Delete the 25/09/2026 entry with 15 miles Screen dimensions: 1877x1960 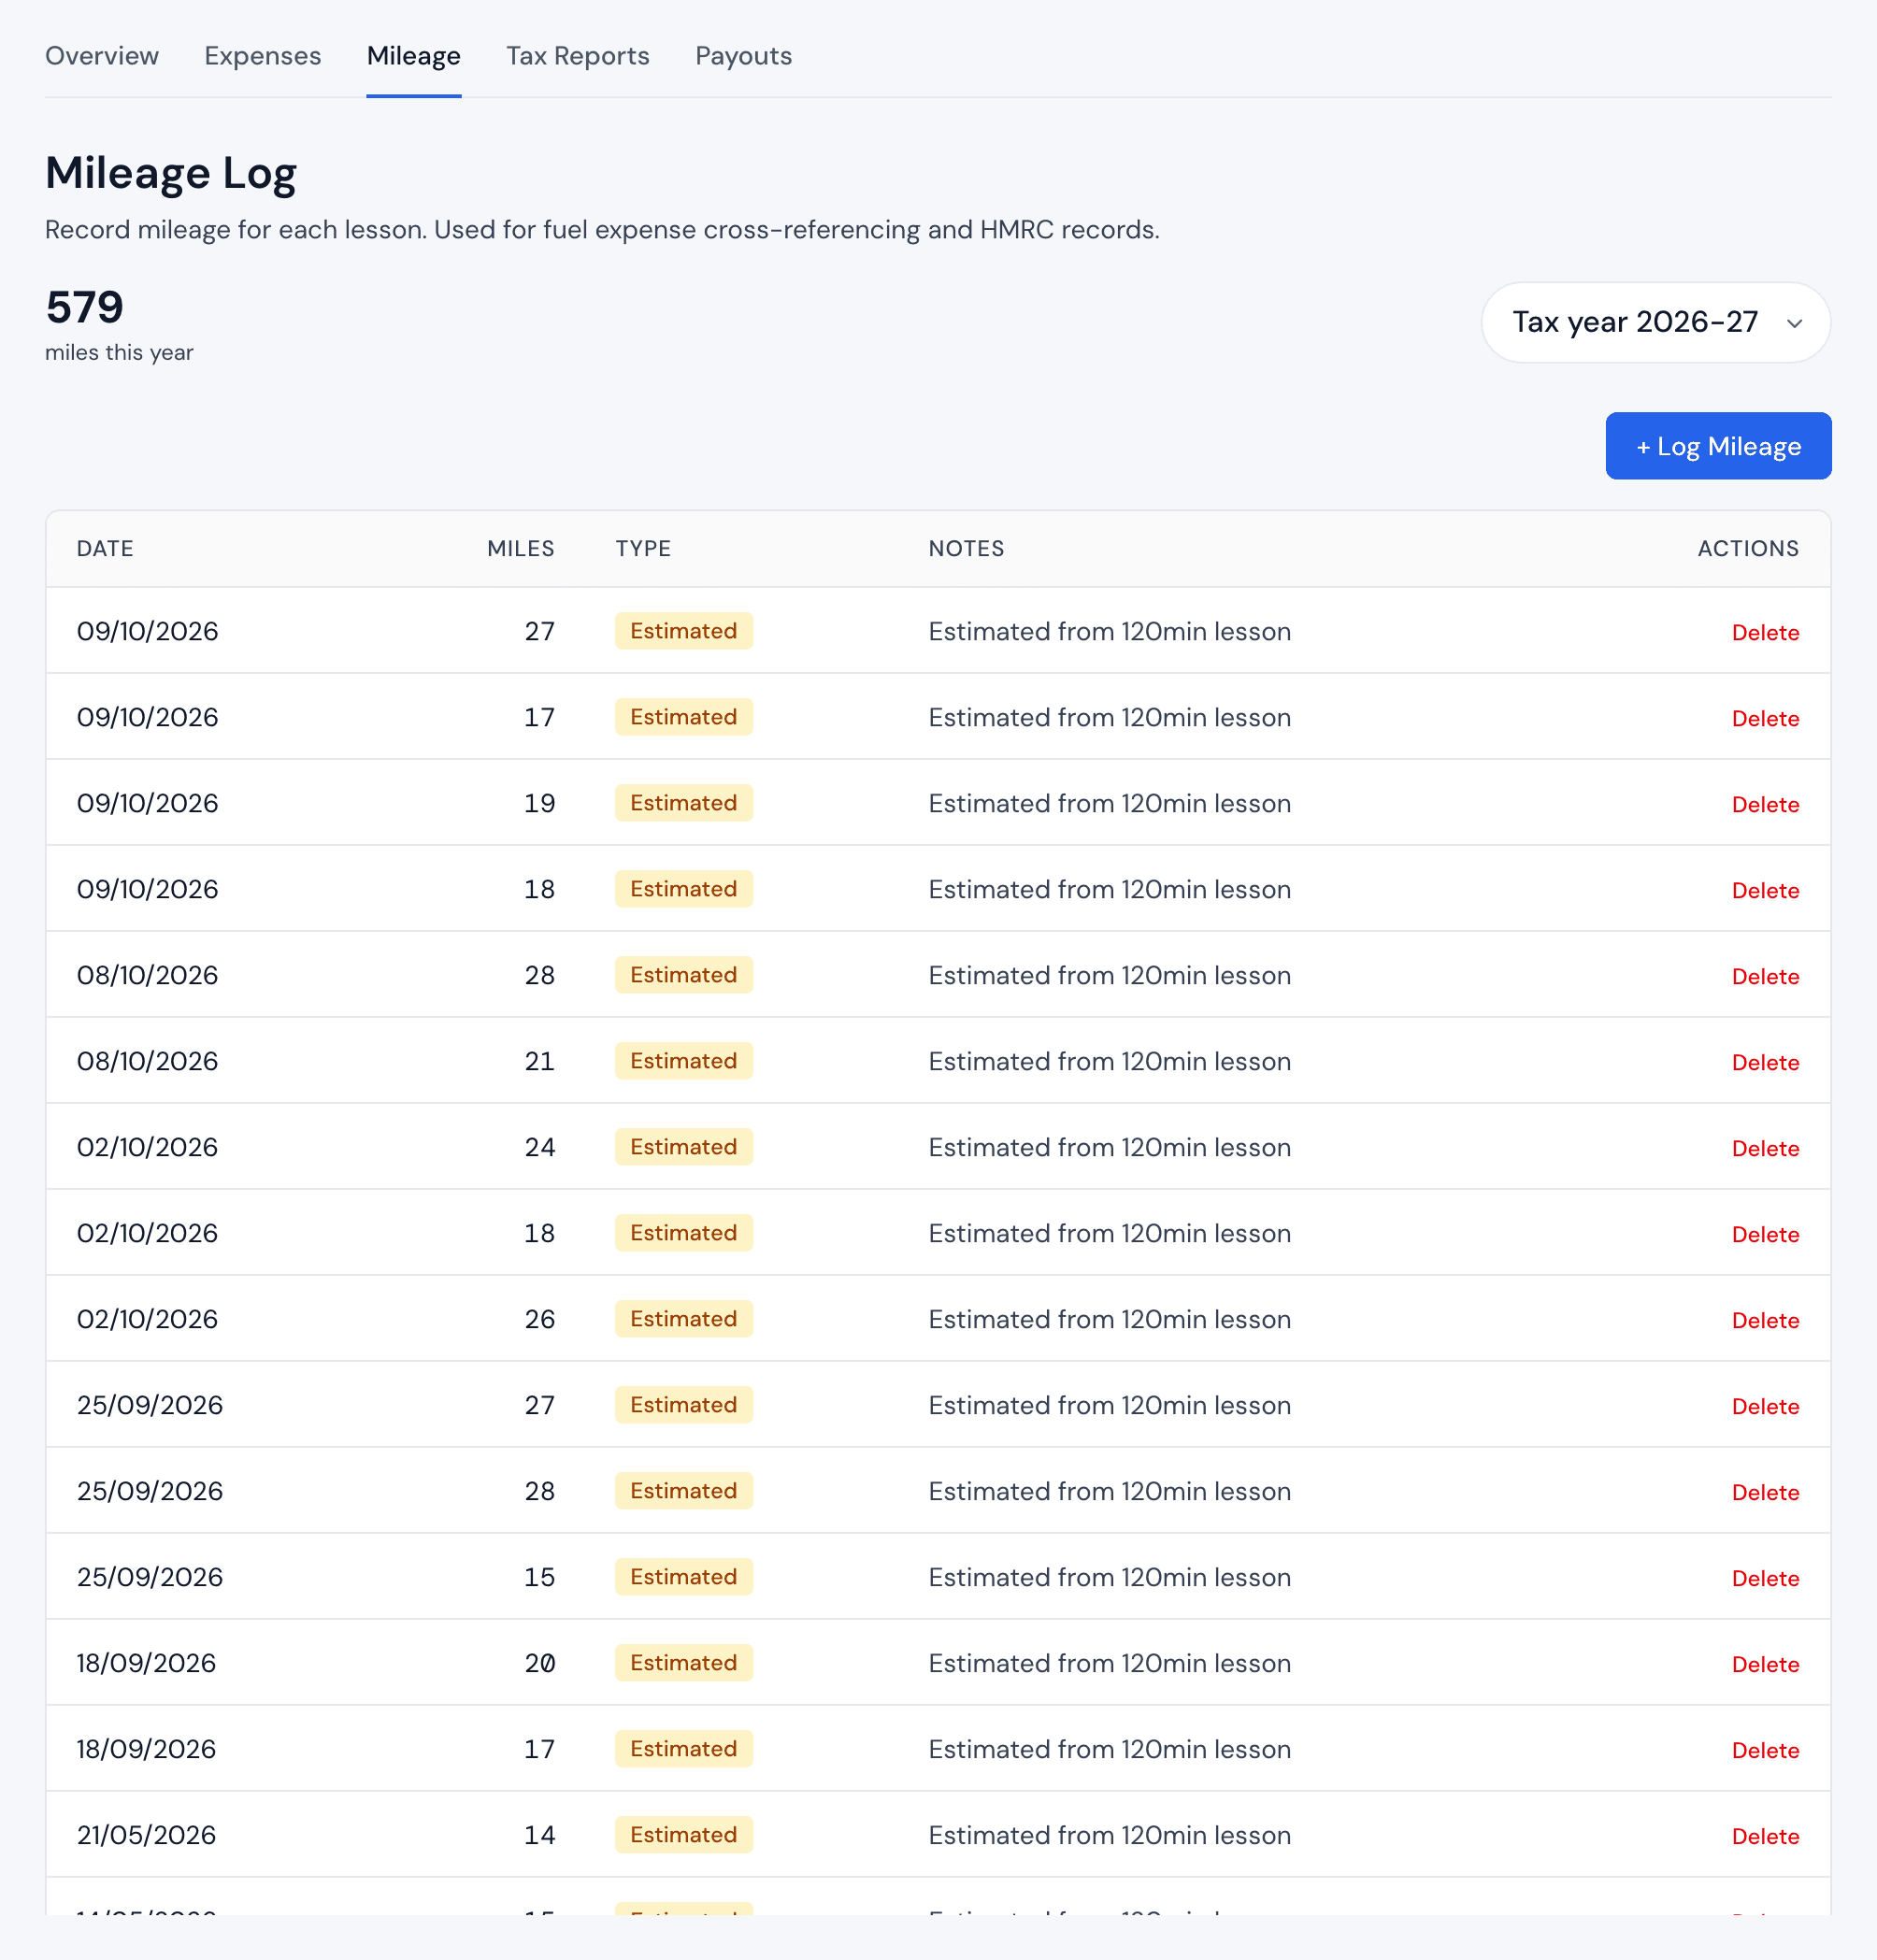coord(1765,1578)
